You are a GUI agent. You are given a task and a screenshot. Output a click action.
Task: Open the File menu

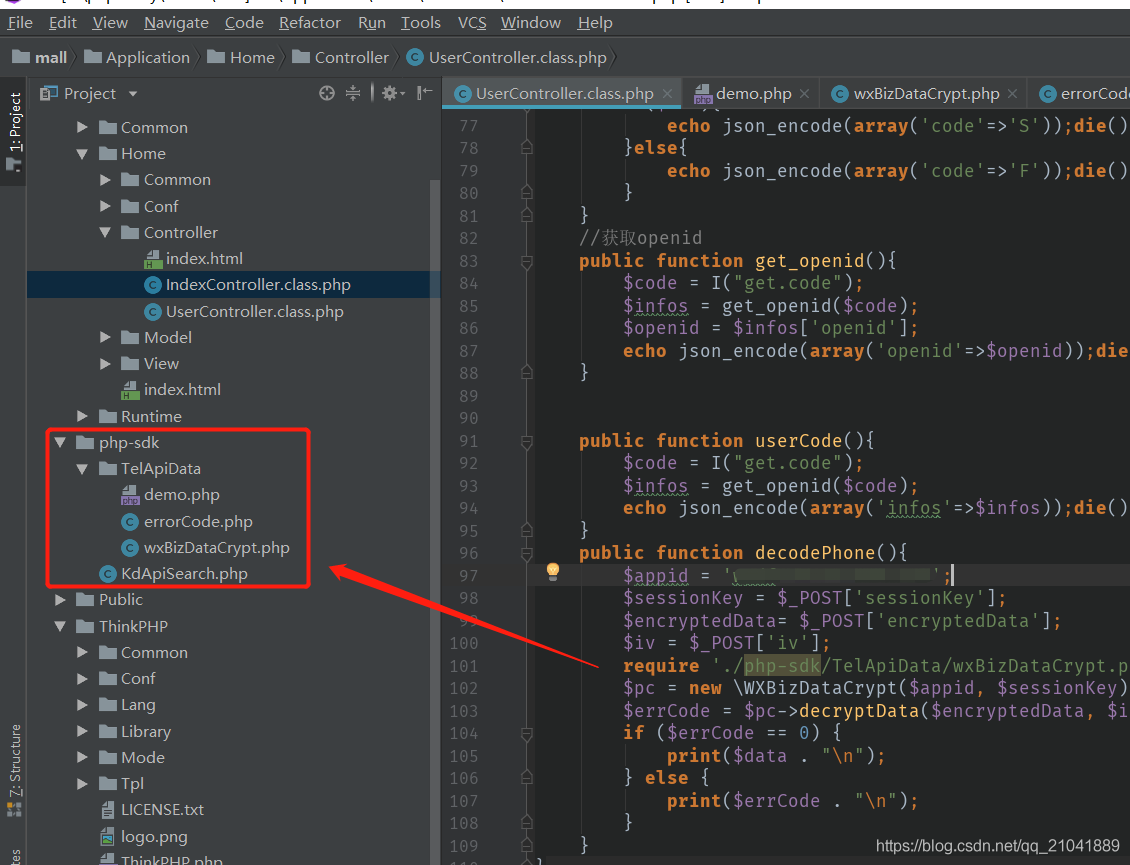point(20,23)
